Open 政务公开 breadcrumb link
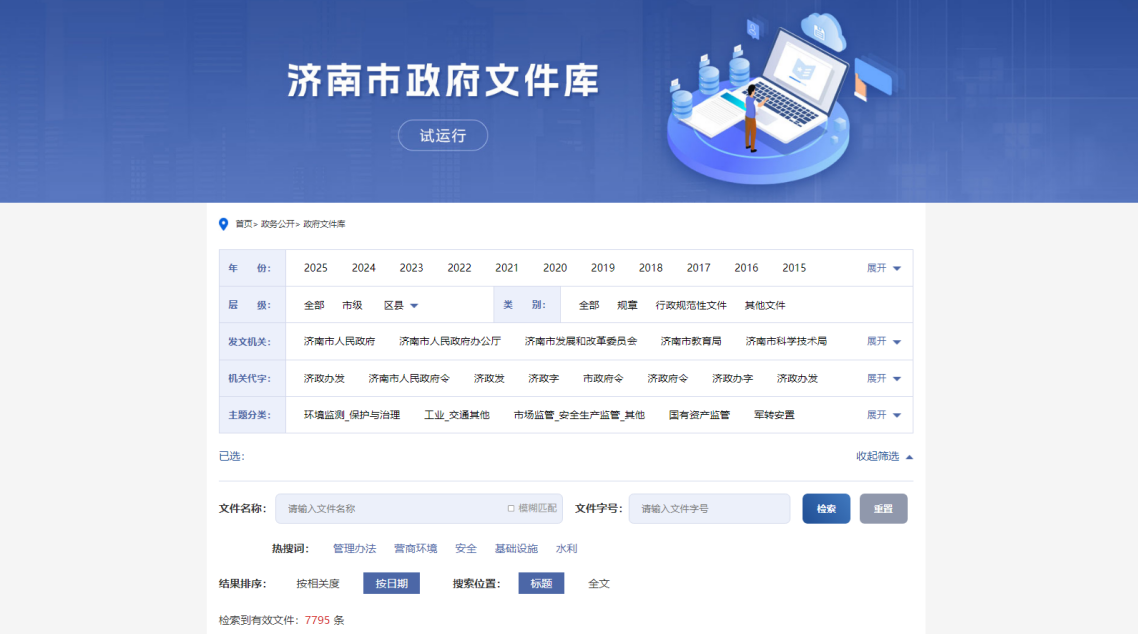The height and width of the screenshot is (634, 1138). pyautogui.click(x=277, y=225)
